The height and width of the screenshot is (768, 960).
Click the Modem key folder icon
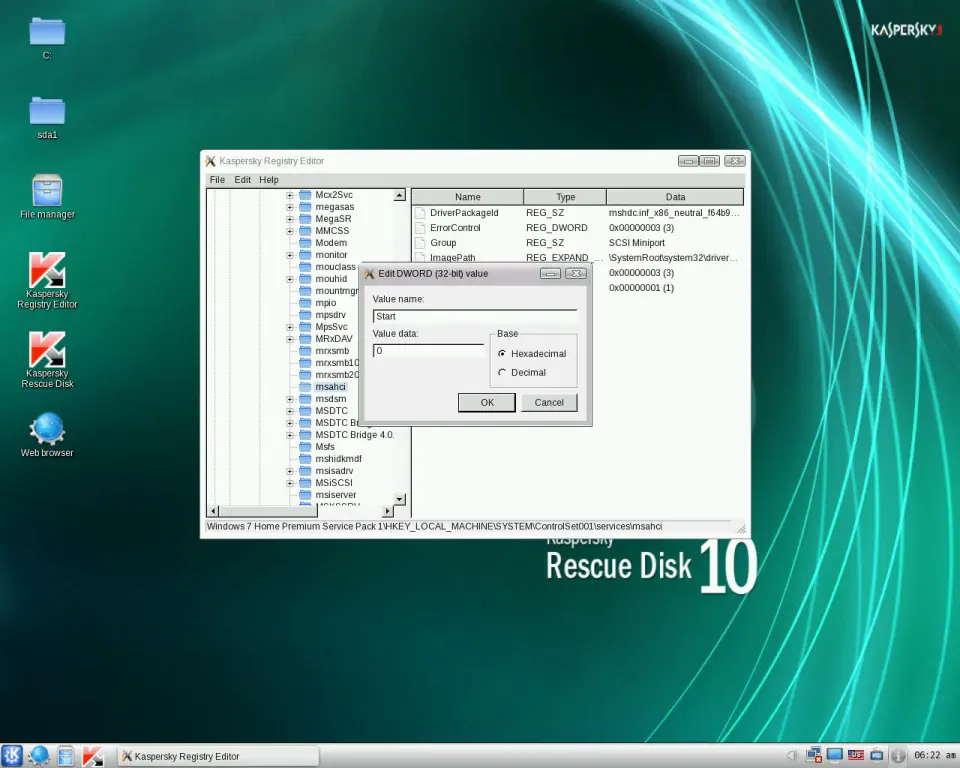pyautogui.click(x=306, y=243)
